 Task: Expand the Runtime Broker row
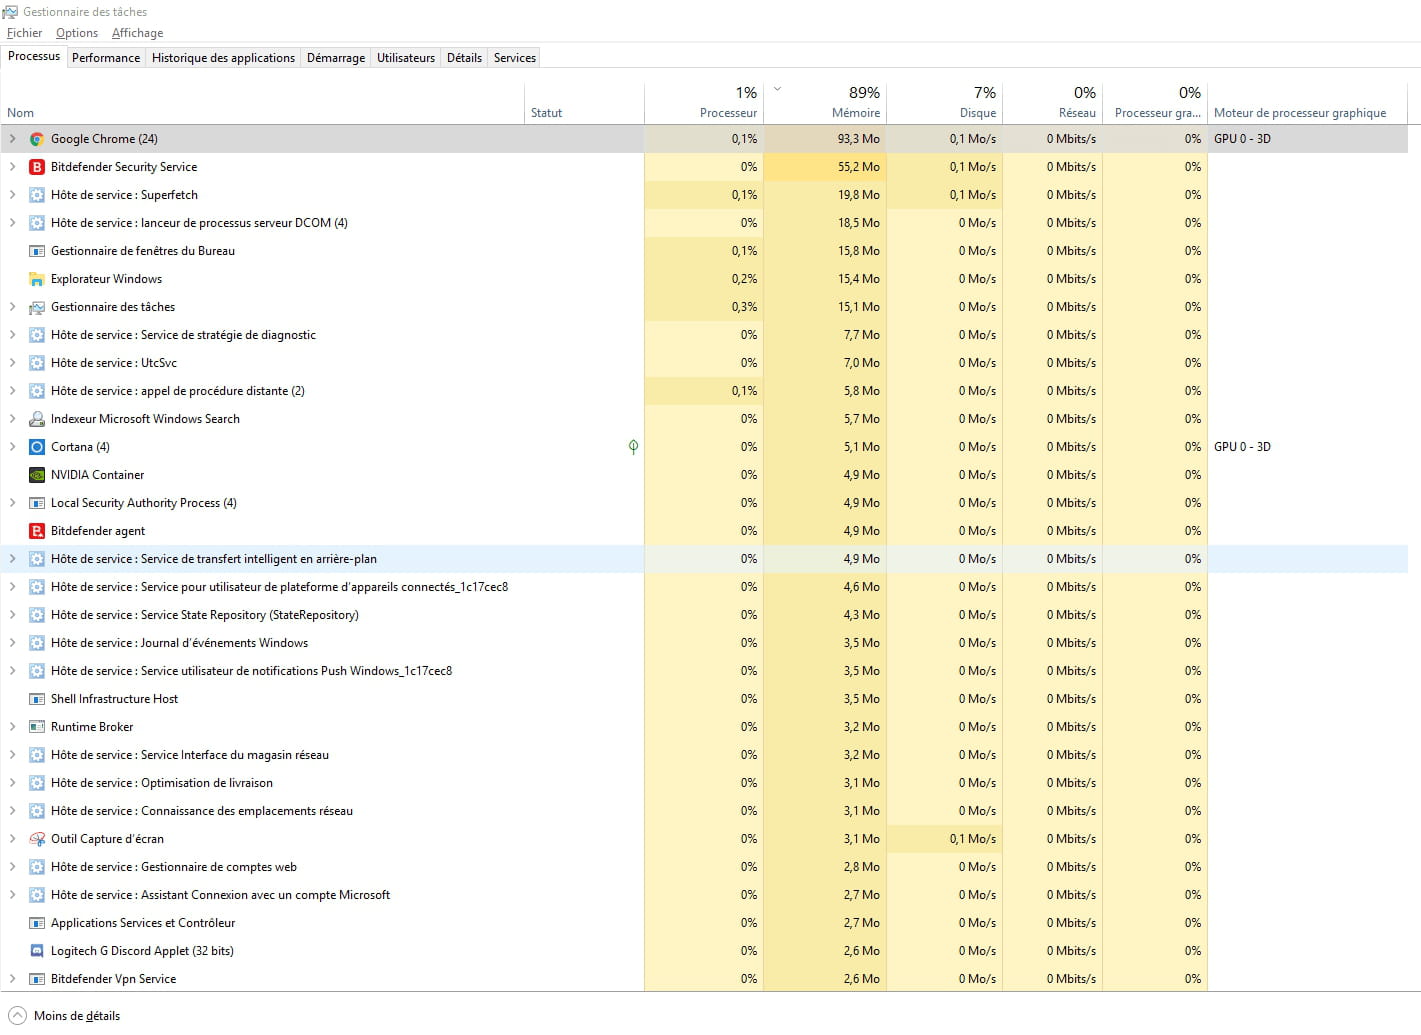[12, 727]
